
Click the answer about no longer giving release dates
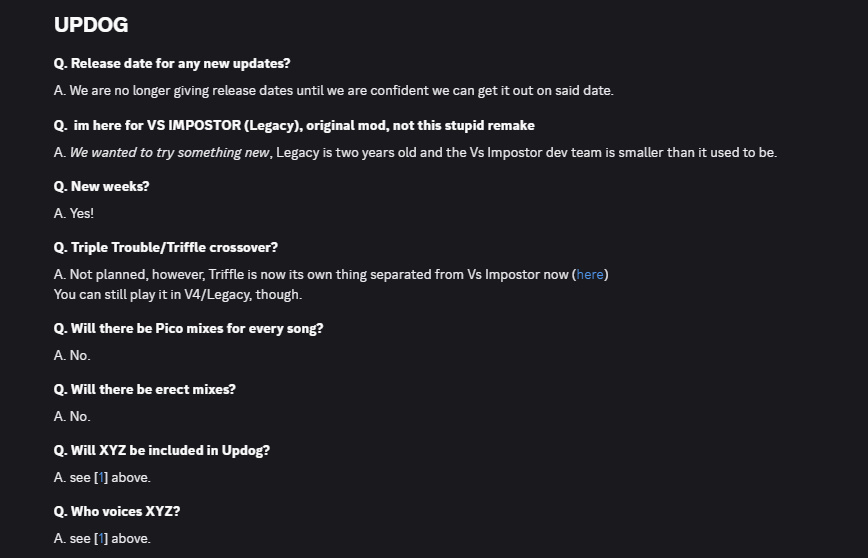click(333, 90)
